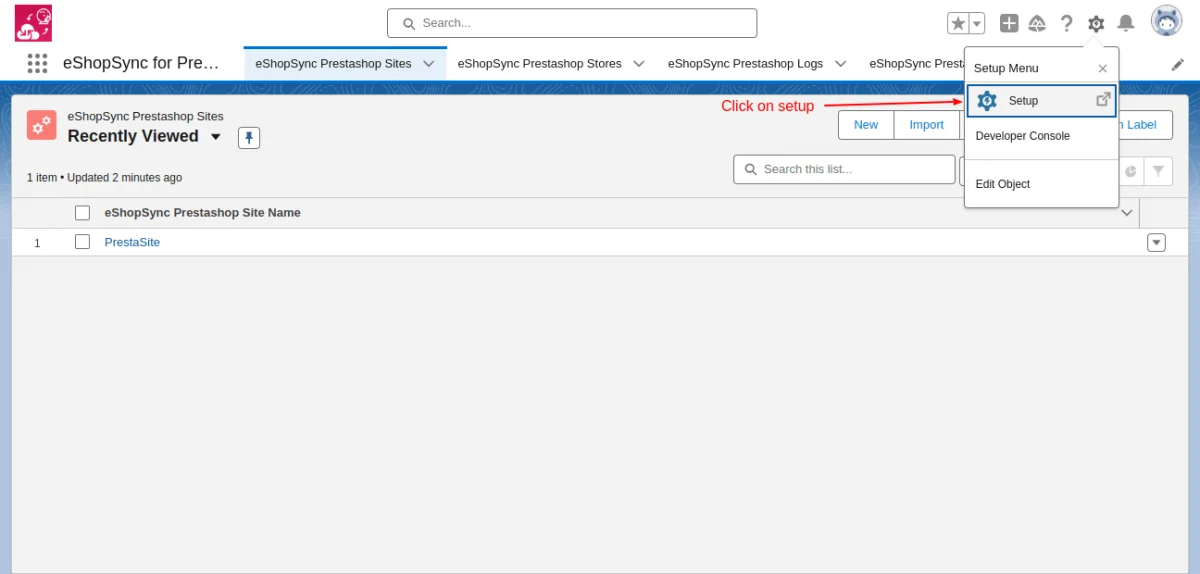Click the eShopSync logo at top left

pyautogui.click(x=33, y=23)
